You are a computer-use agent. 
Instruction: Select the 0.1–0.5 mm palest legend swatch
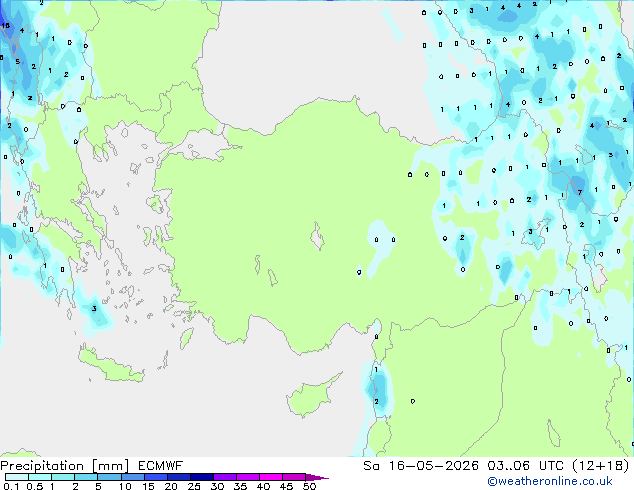(x=17, y=477)
